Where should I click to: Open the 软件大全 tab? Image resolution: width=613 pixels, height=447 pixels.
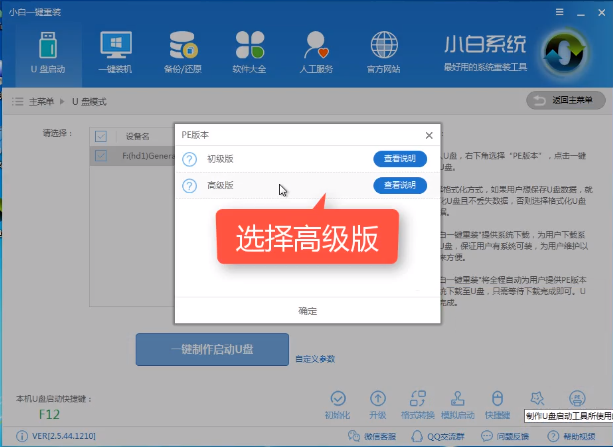pyautogui.click(x=249, y=53)
